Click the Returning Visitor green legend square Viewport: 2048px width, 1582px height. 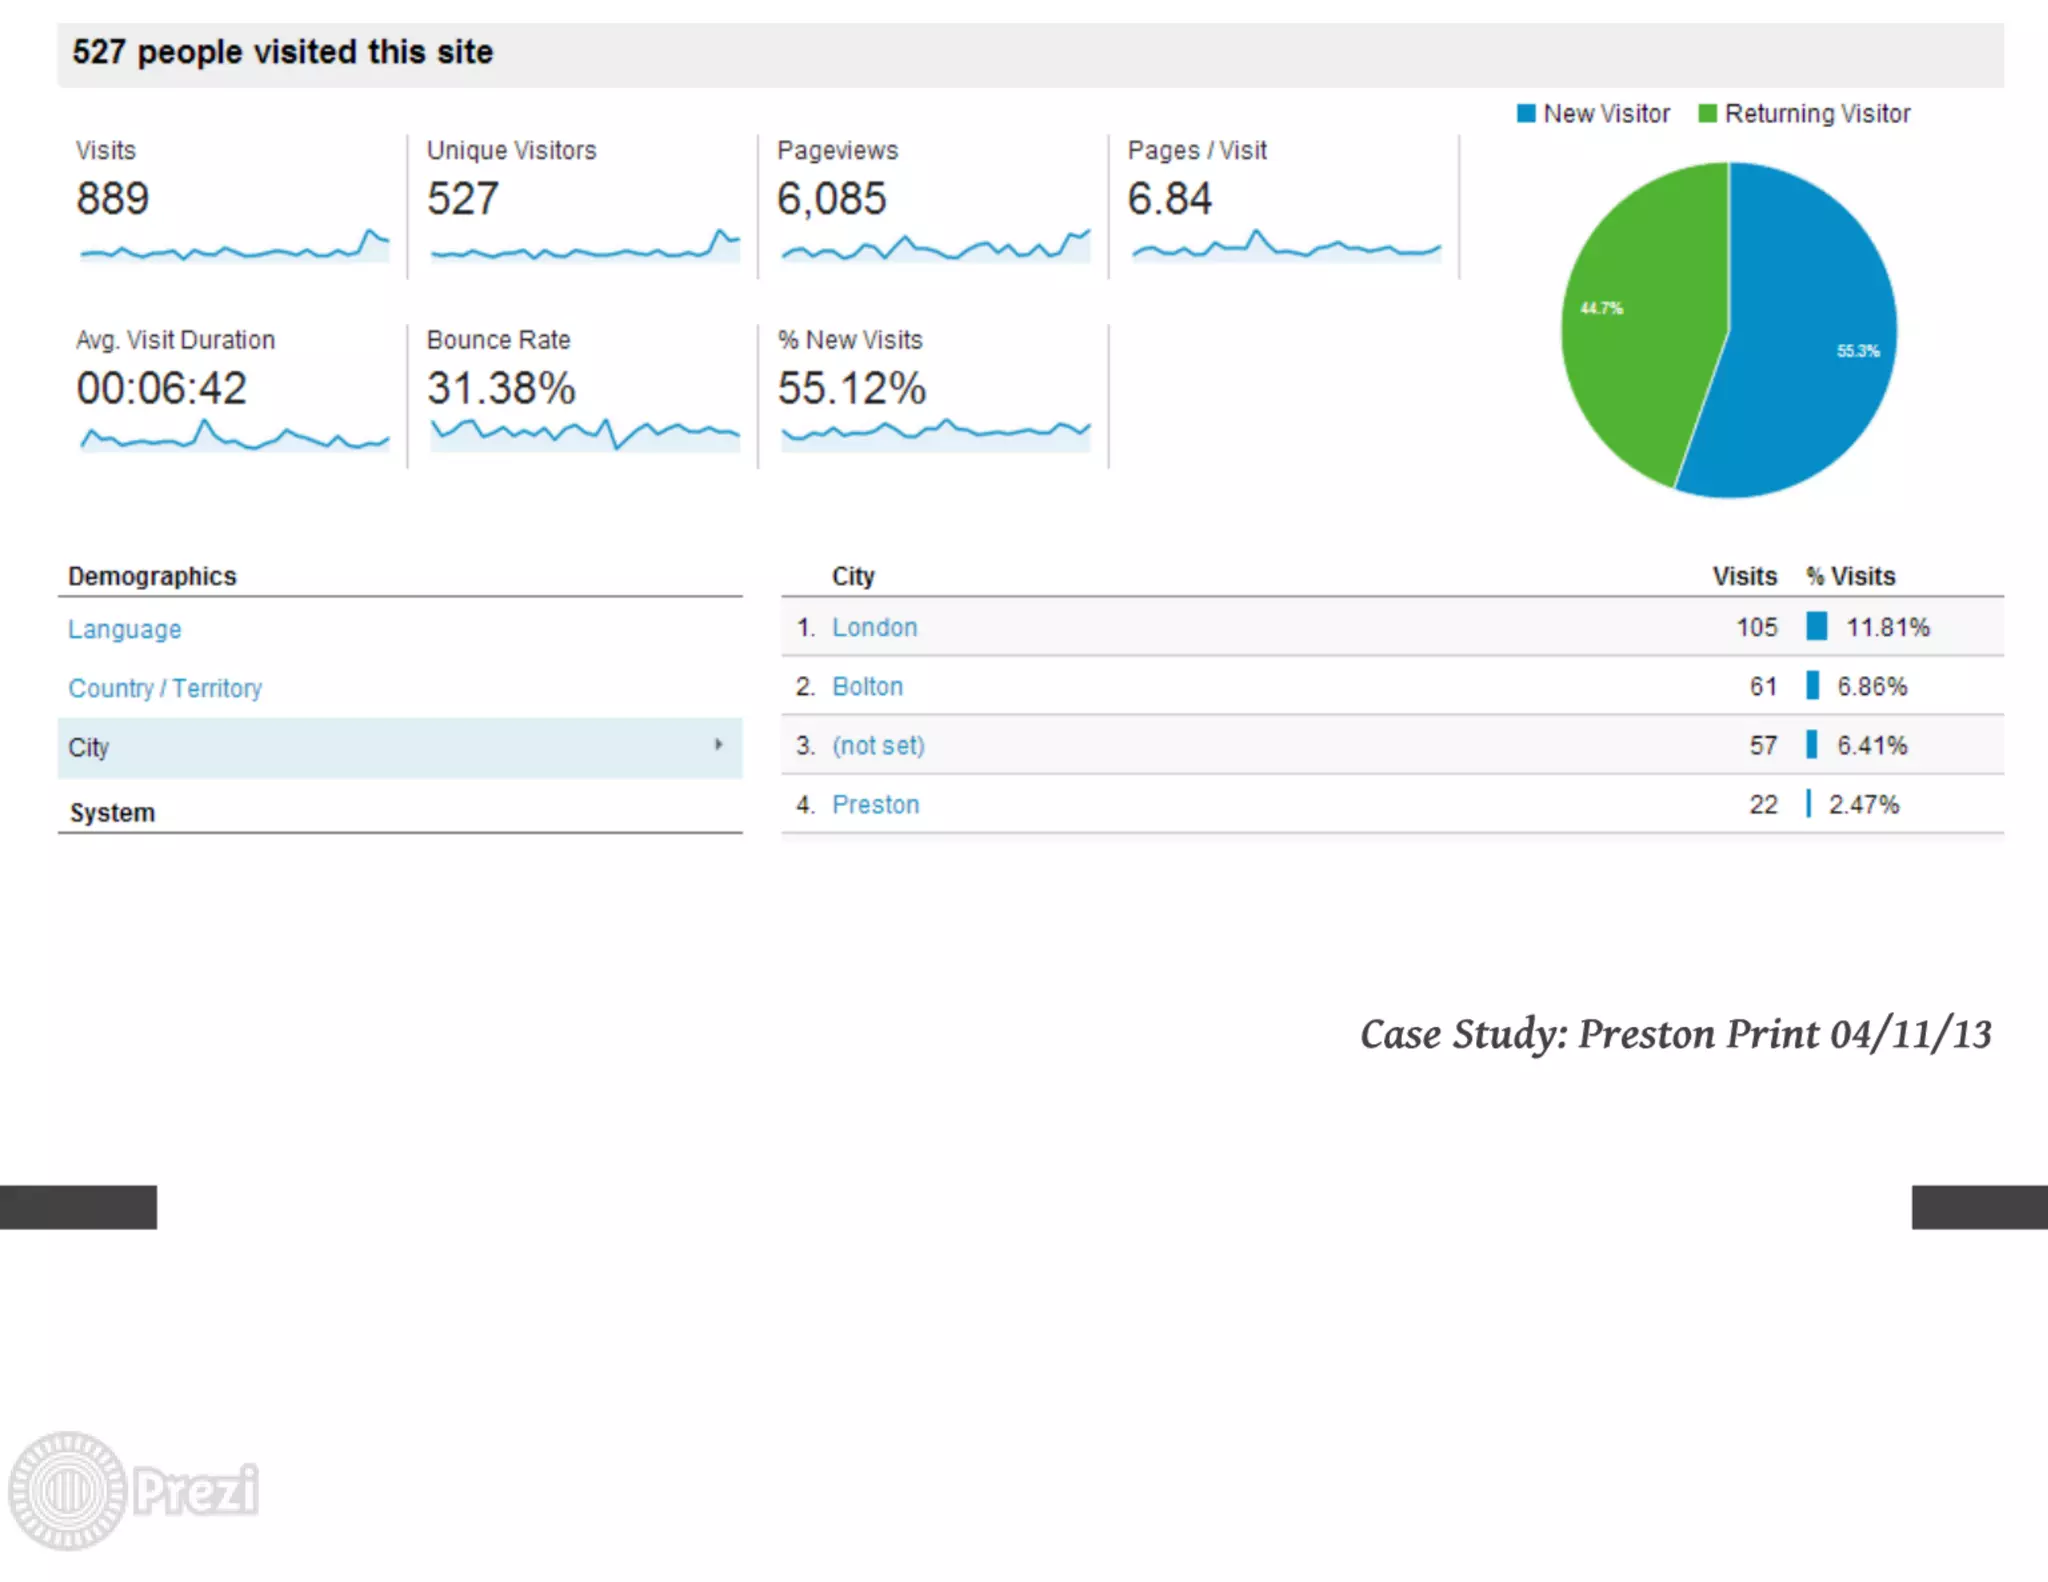click(x=1707, y=114)
